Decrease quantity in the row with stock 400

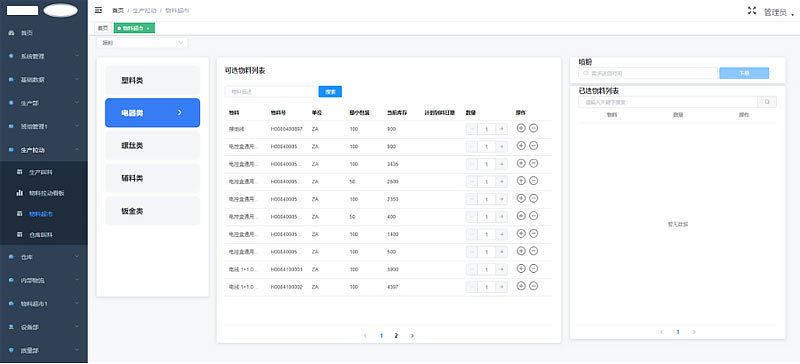click(471, 217)
